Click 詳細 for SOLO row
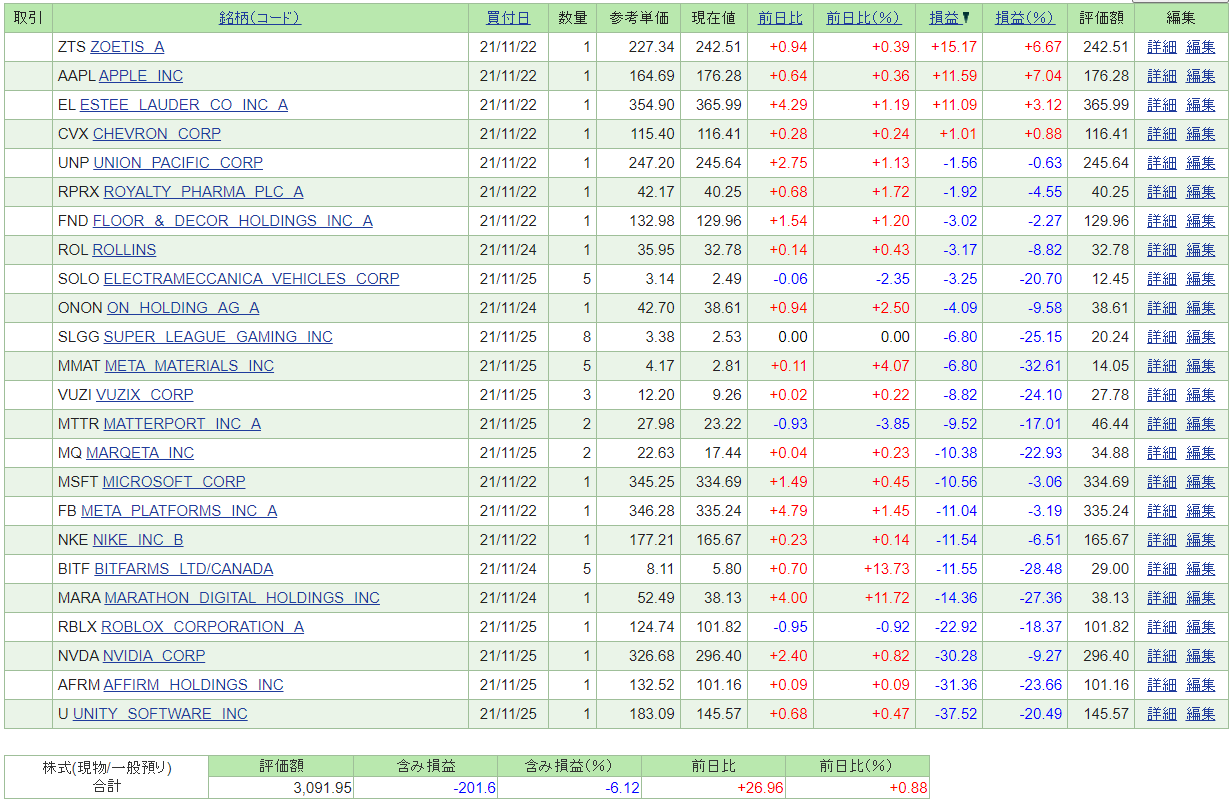Image resolution: width=1231 pixels, height=804 pixels. [x=1162, y=279]
